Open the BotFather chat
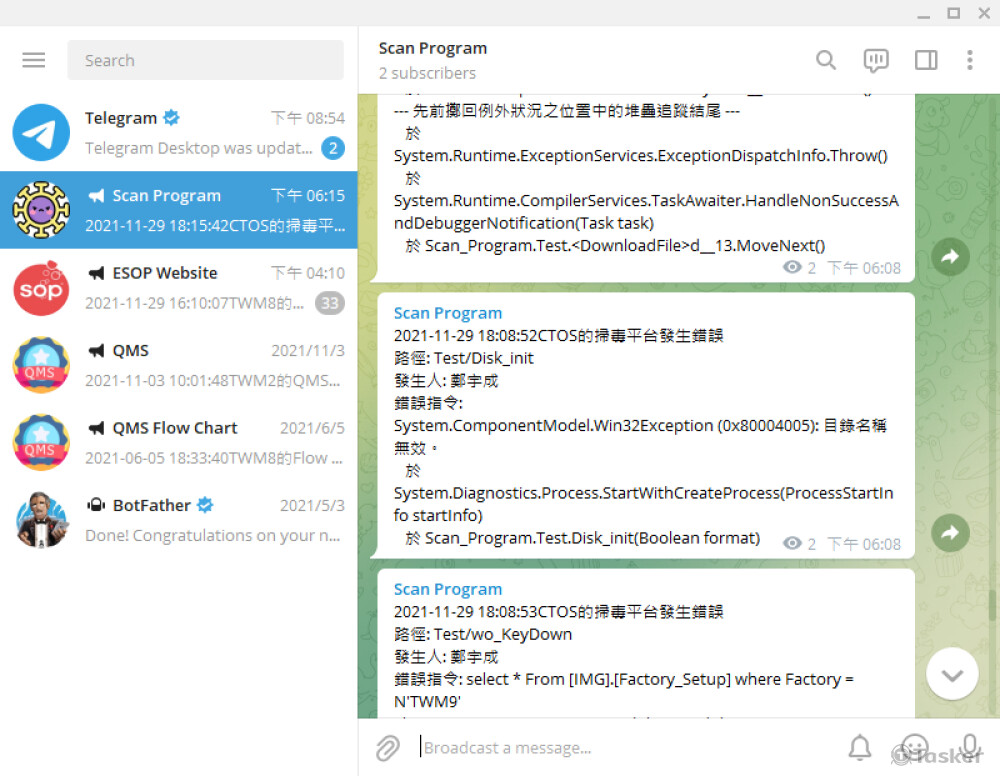Screen dimensions: 1000x776 pyautogui.click(x=180, y=519)
